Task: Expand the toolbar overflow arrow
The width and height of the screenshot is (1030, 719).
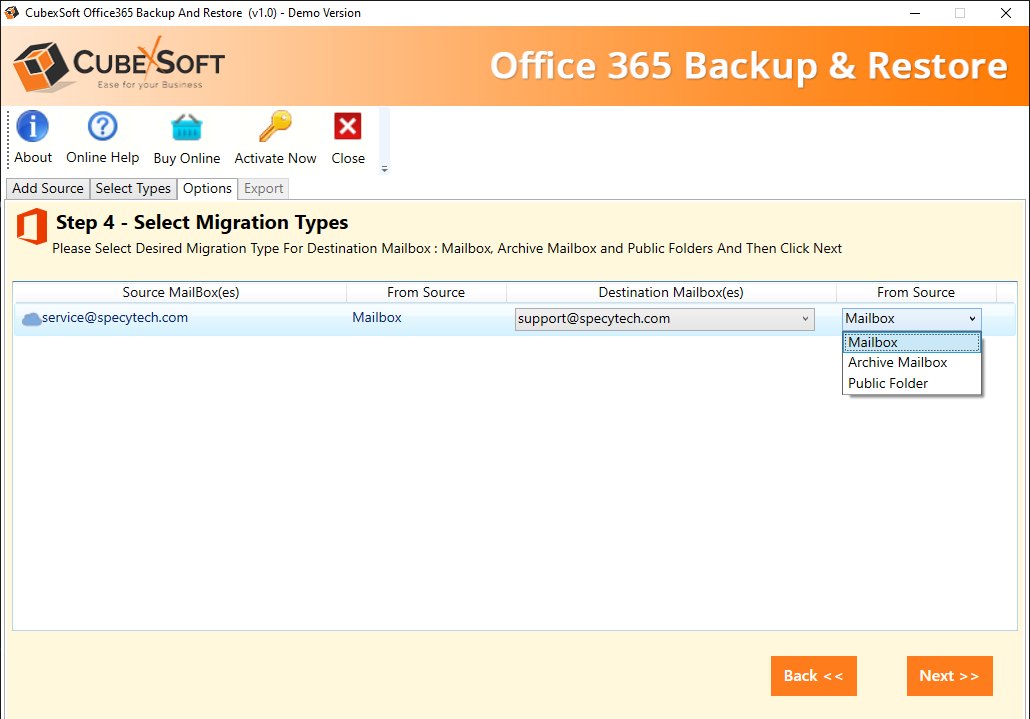Action: tap(385, 169)
